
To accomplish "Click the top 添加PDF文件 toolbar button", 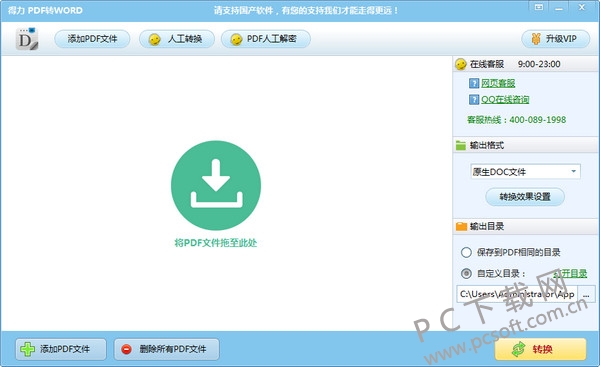I will coord(92,39).
